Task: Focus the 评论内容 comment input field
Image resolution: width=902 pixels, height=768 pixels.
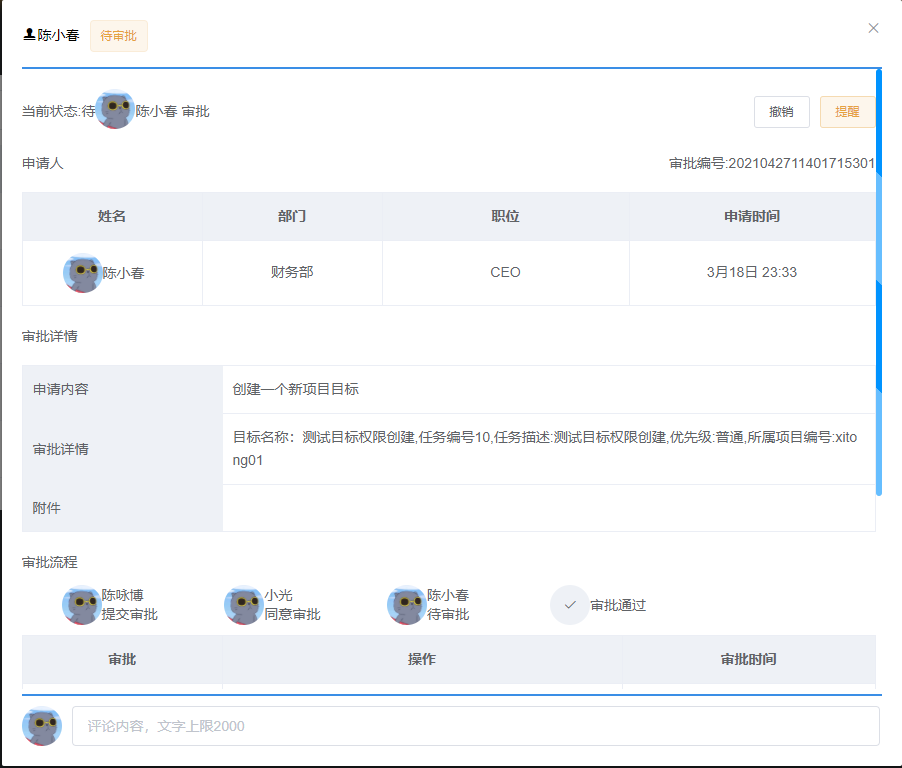Action: [x=476, y=726]
